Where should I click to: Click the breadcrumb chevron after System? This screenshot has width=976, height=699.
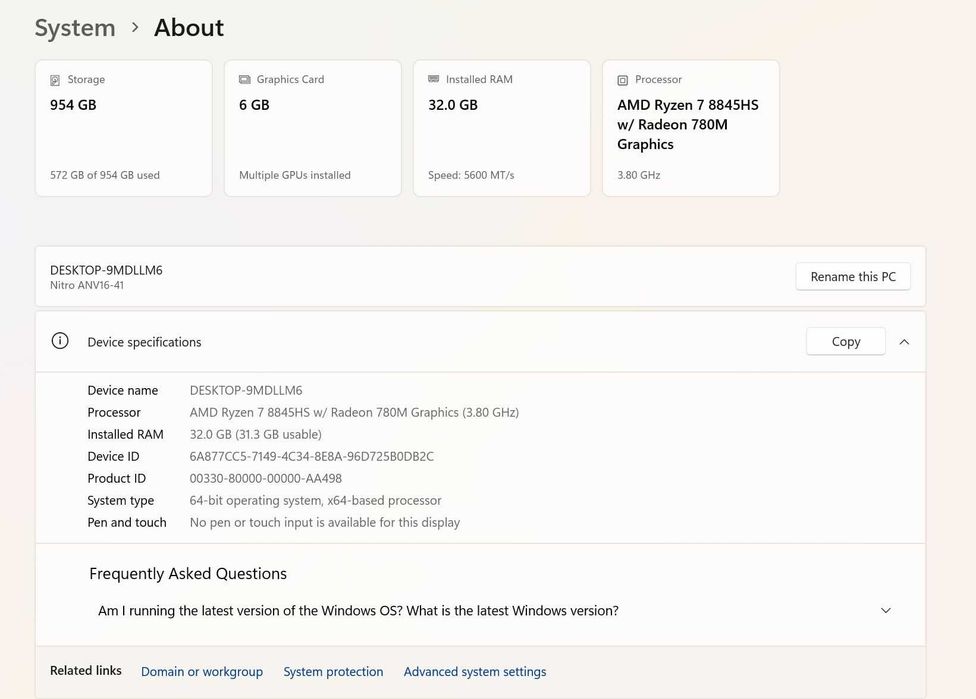[135, 28]
